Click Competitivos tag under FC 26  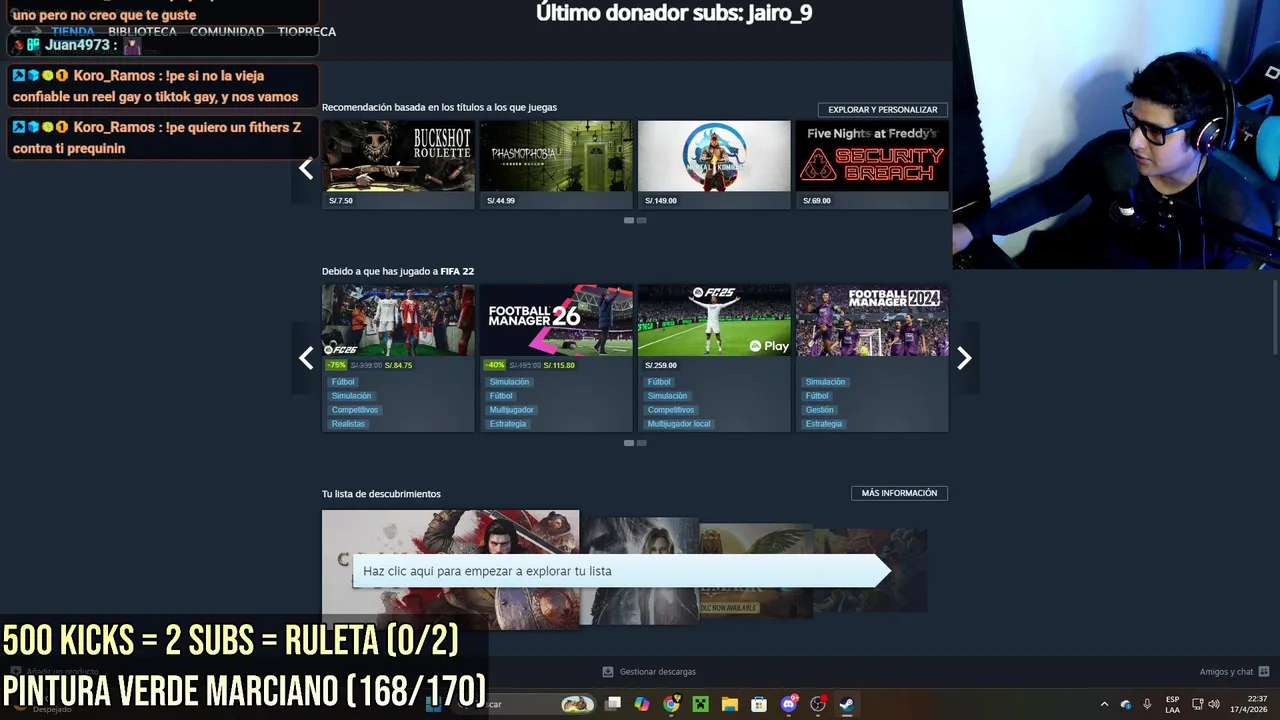(x=355, y=410)
